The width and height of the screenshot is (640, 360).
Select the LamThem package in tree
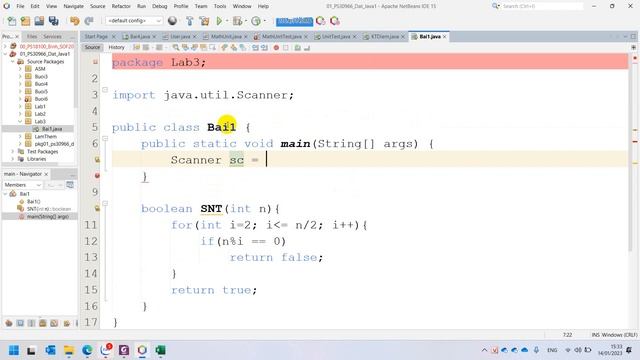(46, 136)
